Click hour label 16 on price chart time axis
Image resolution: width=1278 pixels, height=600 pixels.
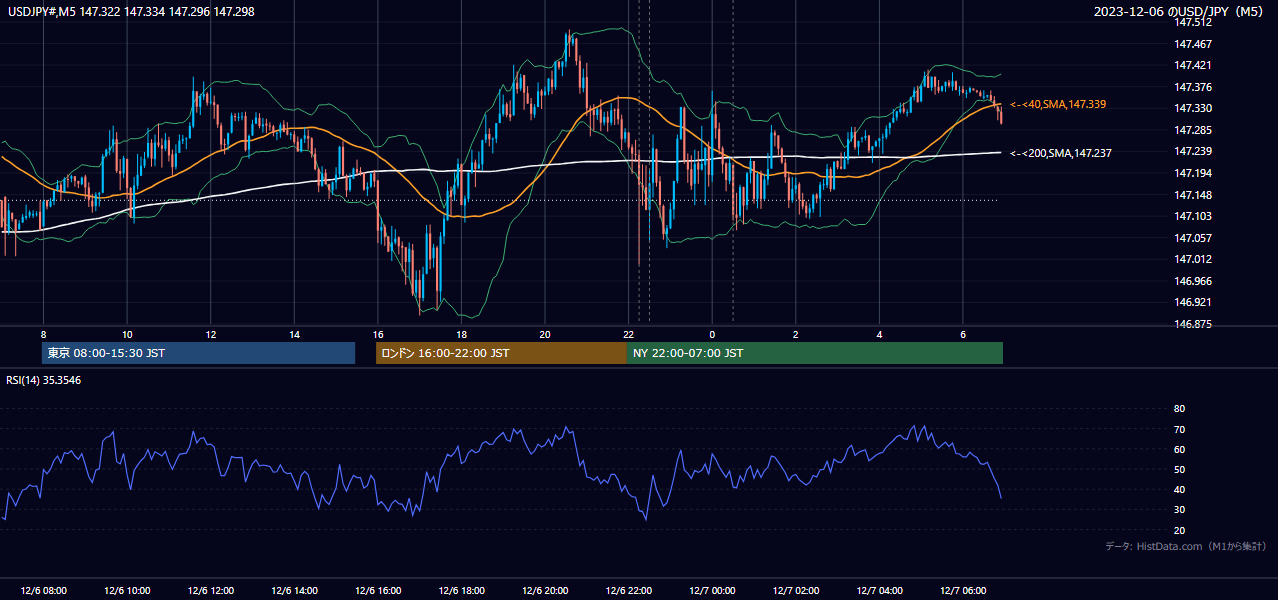[378, 334]
